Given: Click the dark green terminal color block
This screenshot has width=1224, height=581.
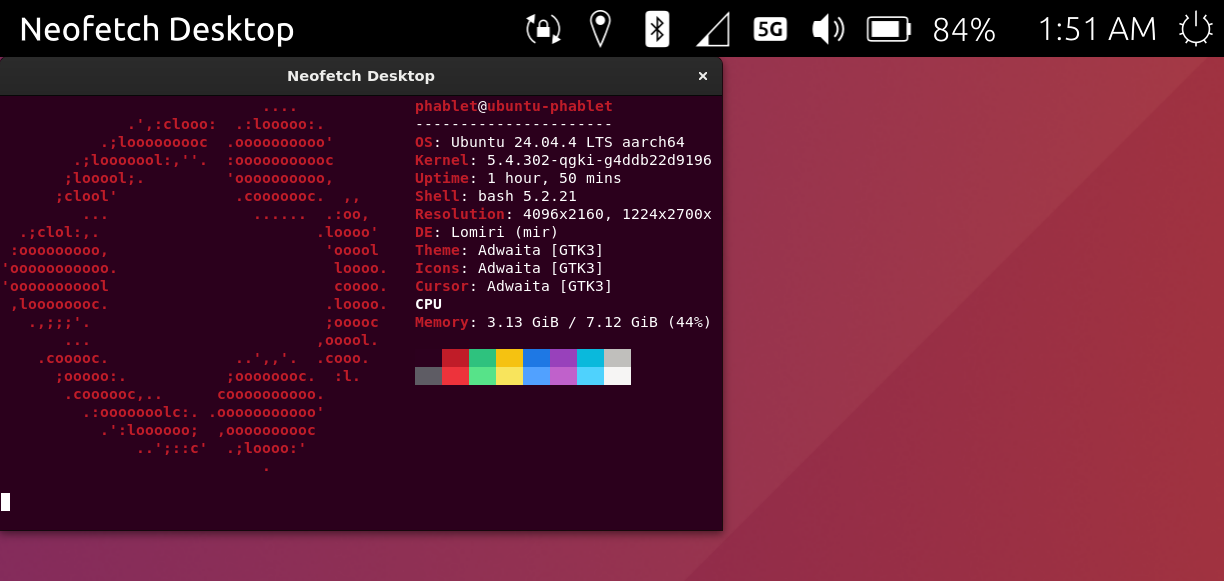Looking at the screenshot, I should click(x=482, y=358).
